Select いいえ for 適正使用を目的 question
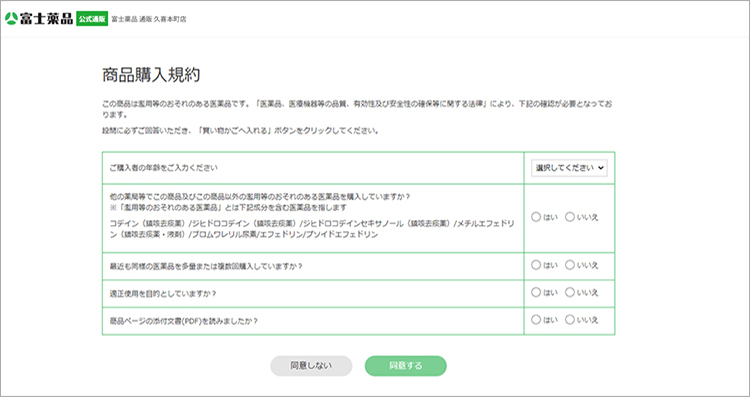This screenshot has height=397, width=750. point(570,292)
